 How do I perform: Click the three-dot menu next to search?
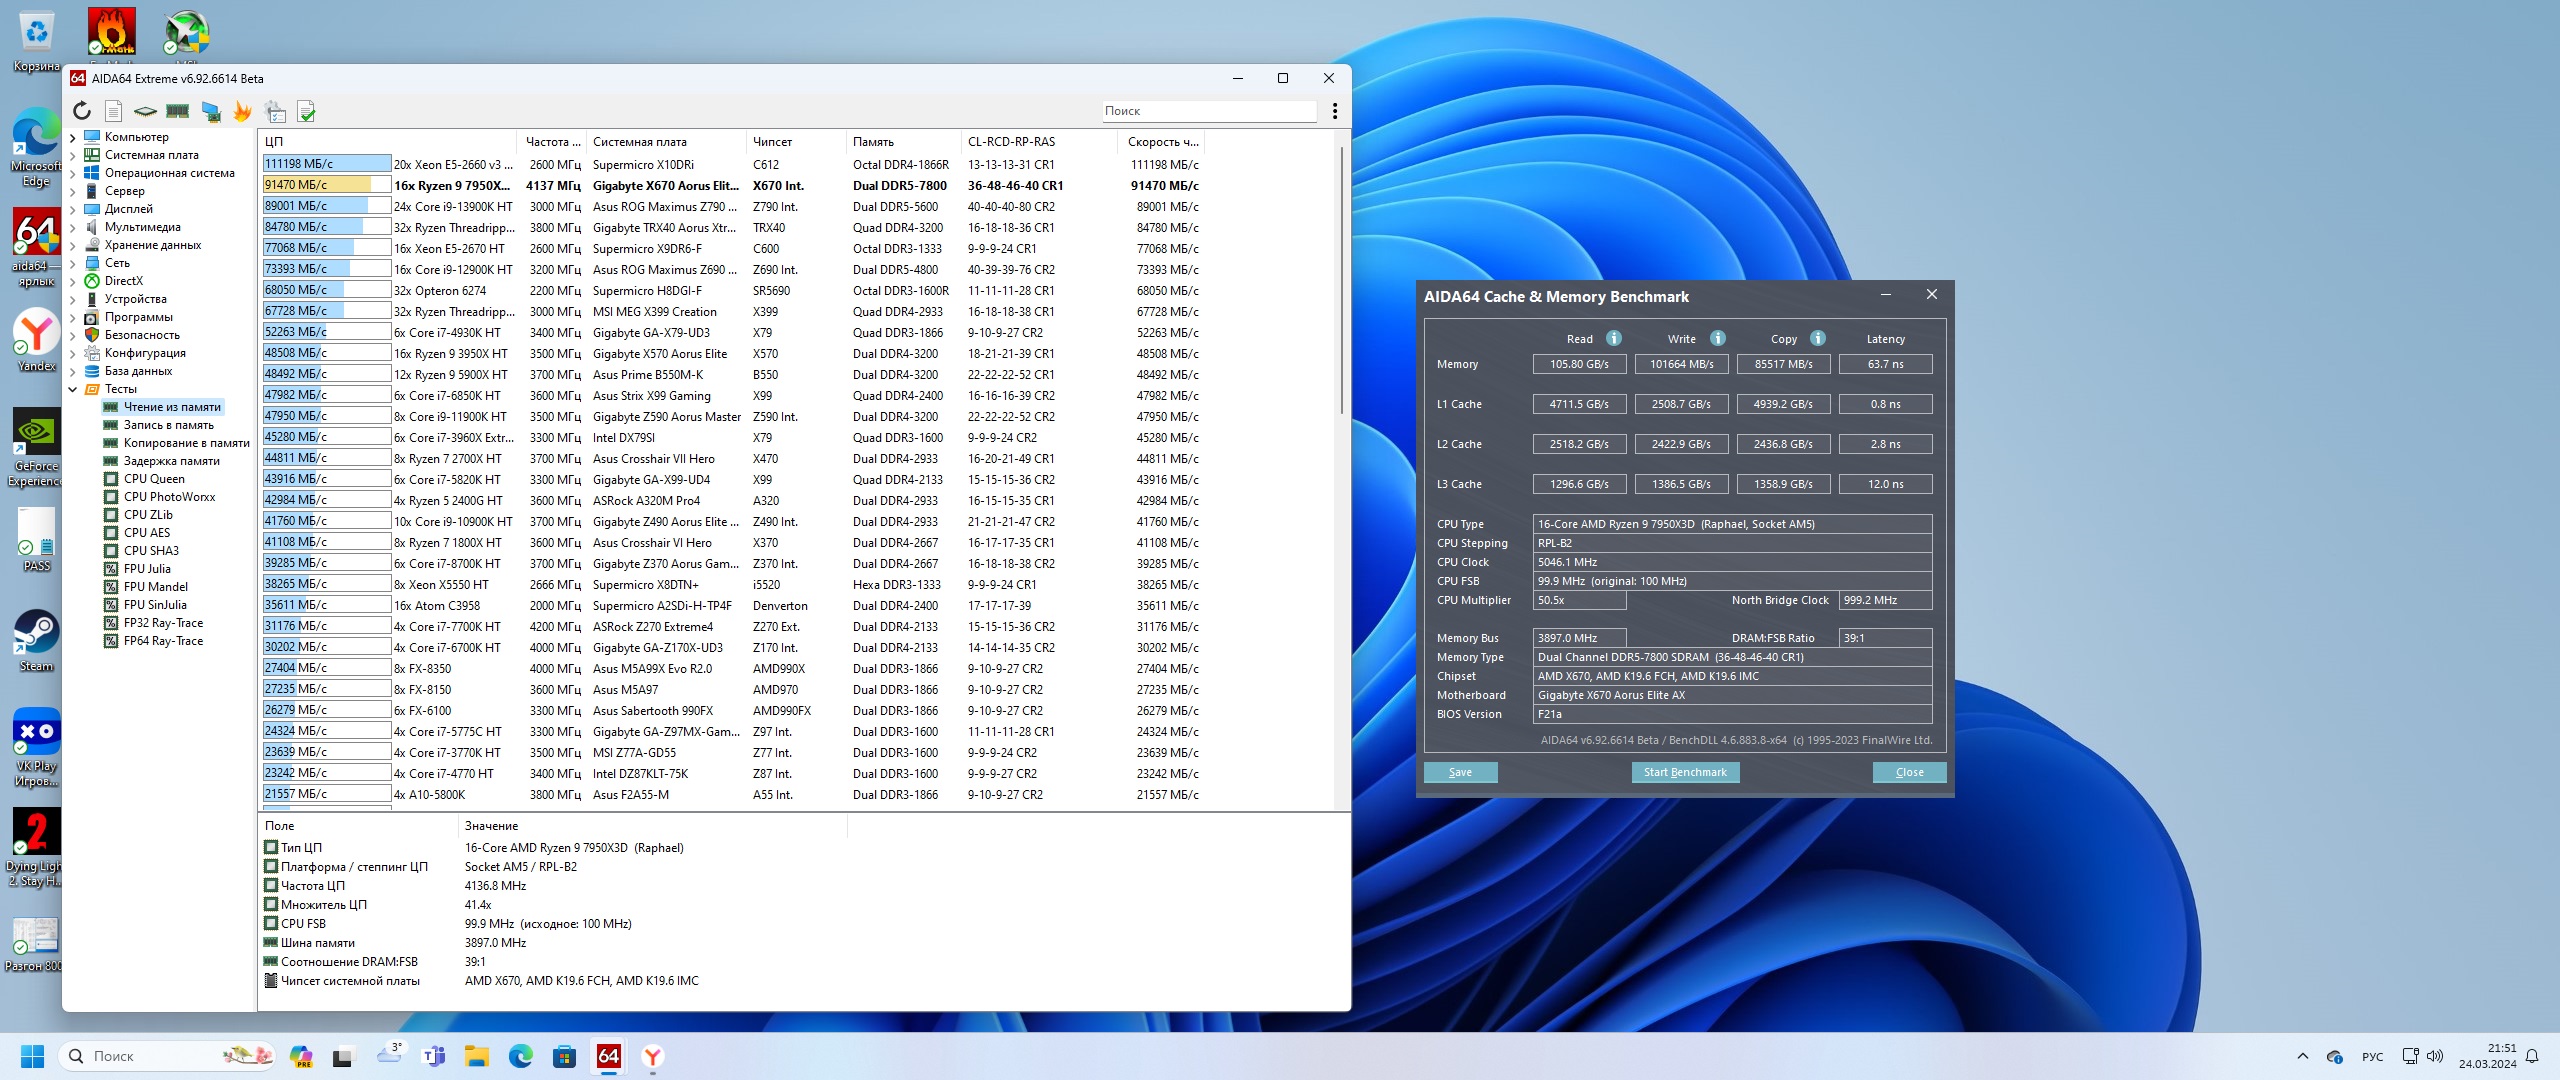(1334, 111)
